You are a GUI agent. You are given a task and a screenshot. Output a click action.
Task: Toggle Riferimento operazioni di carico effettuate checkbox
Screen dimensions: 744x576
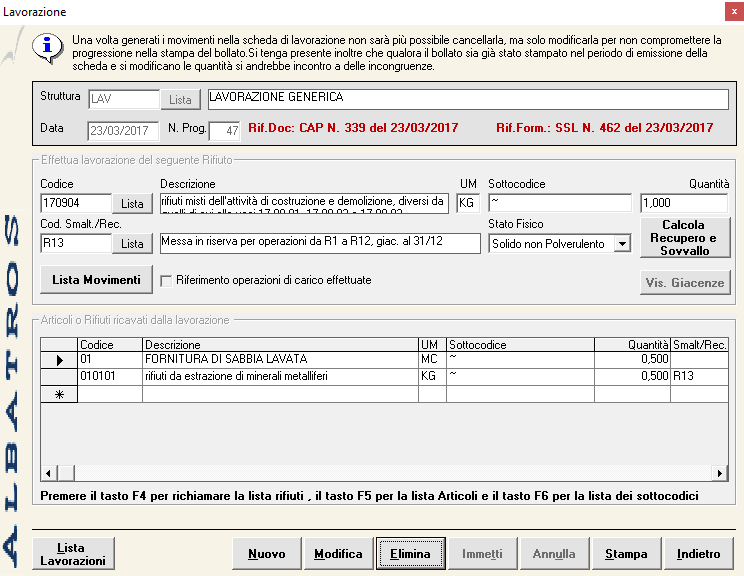tap(166, 281)
